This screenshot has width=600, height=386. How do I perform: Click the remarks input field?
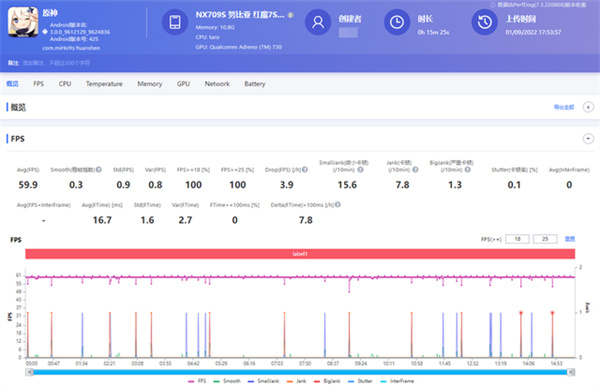click(x=56, y=63)
